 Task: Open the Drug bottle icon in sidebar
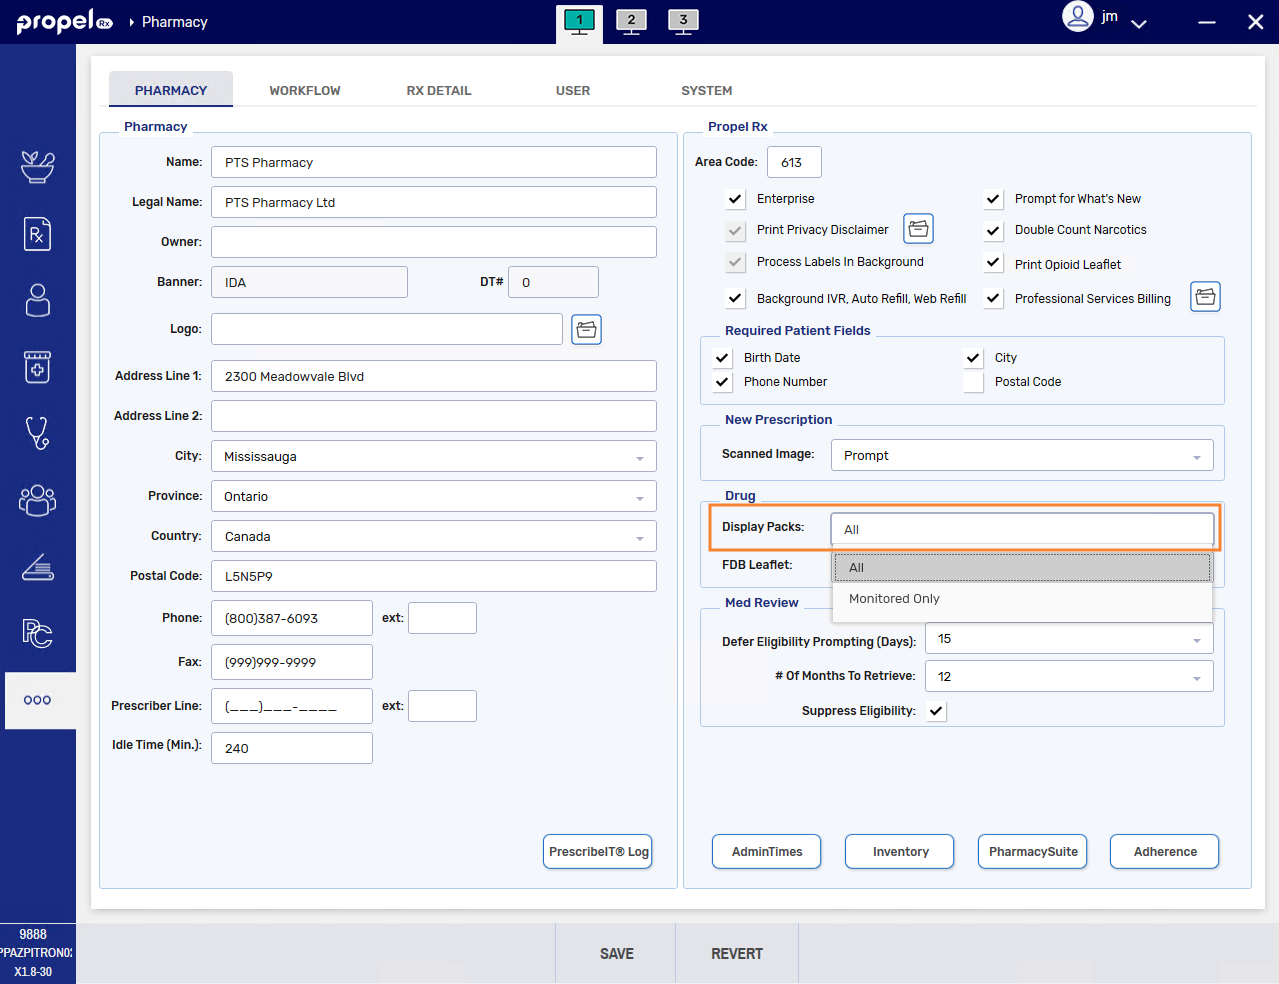(38, 367)
